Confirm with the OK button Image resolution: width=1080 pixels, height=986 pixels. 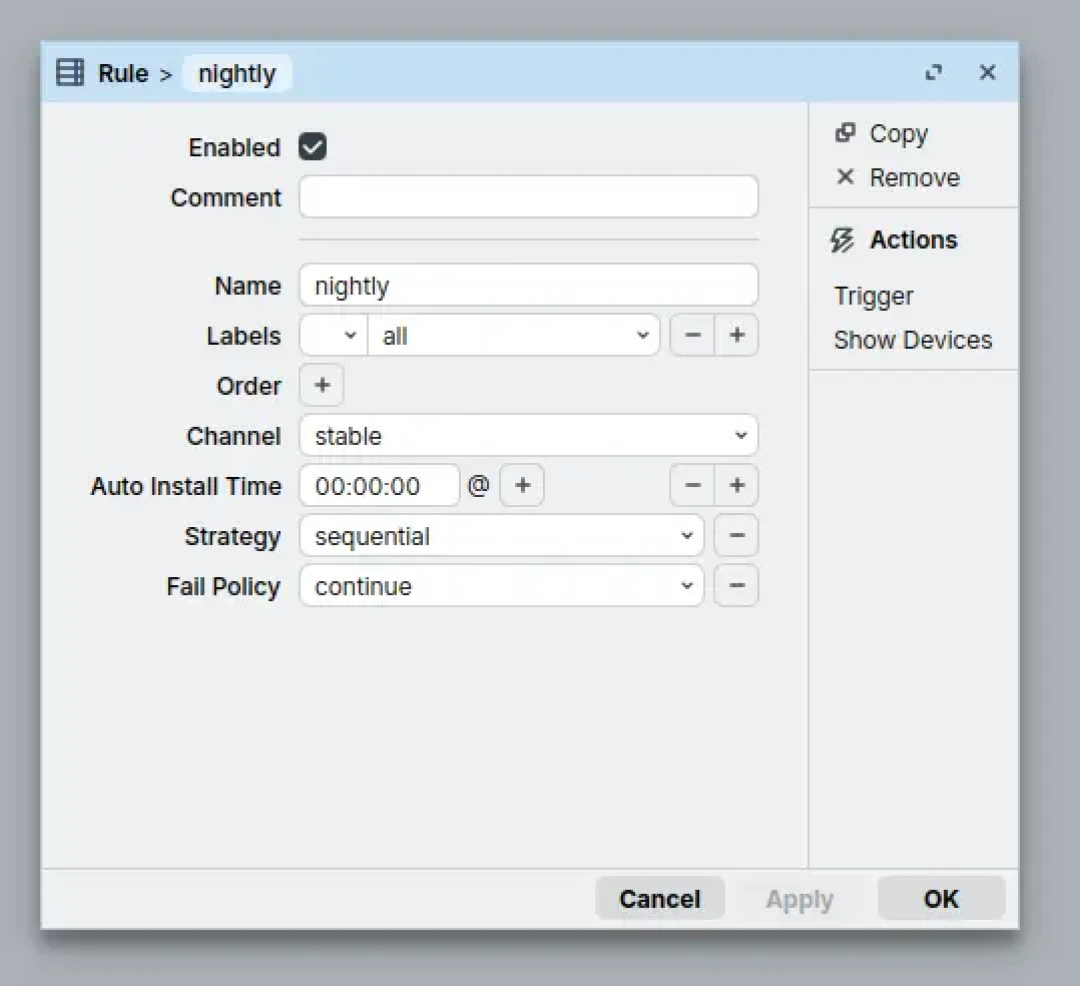[941, 899]
